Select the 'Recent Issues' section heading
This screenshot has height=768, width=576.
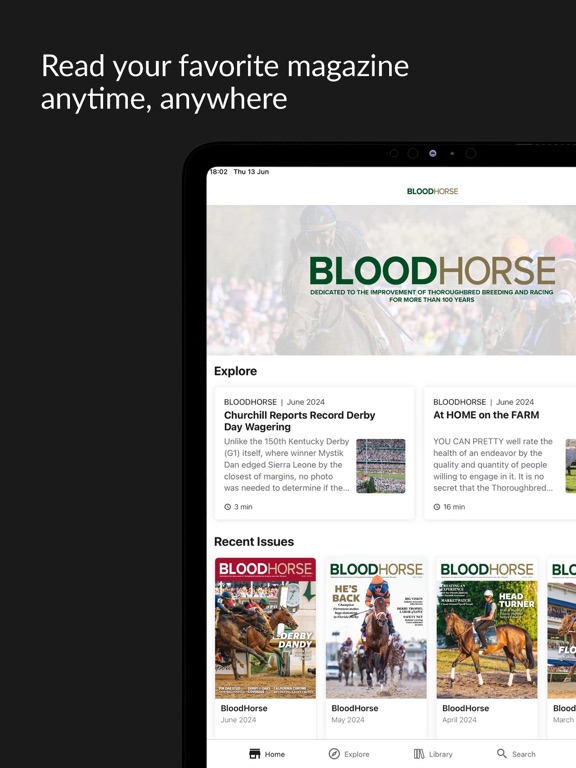pos(254,542)
